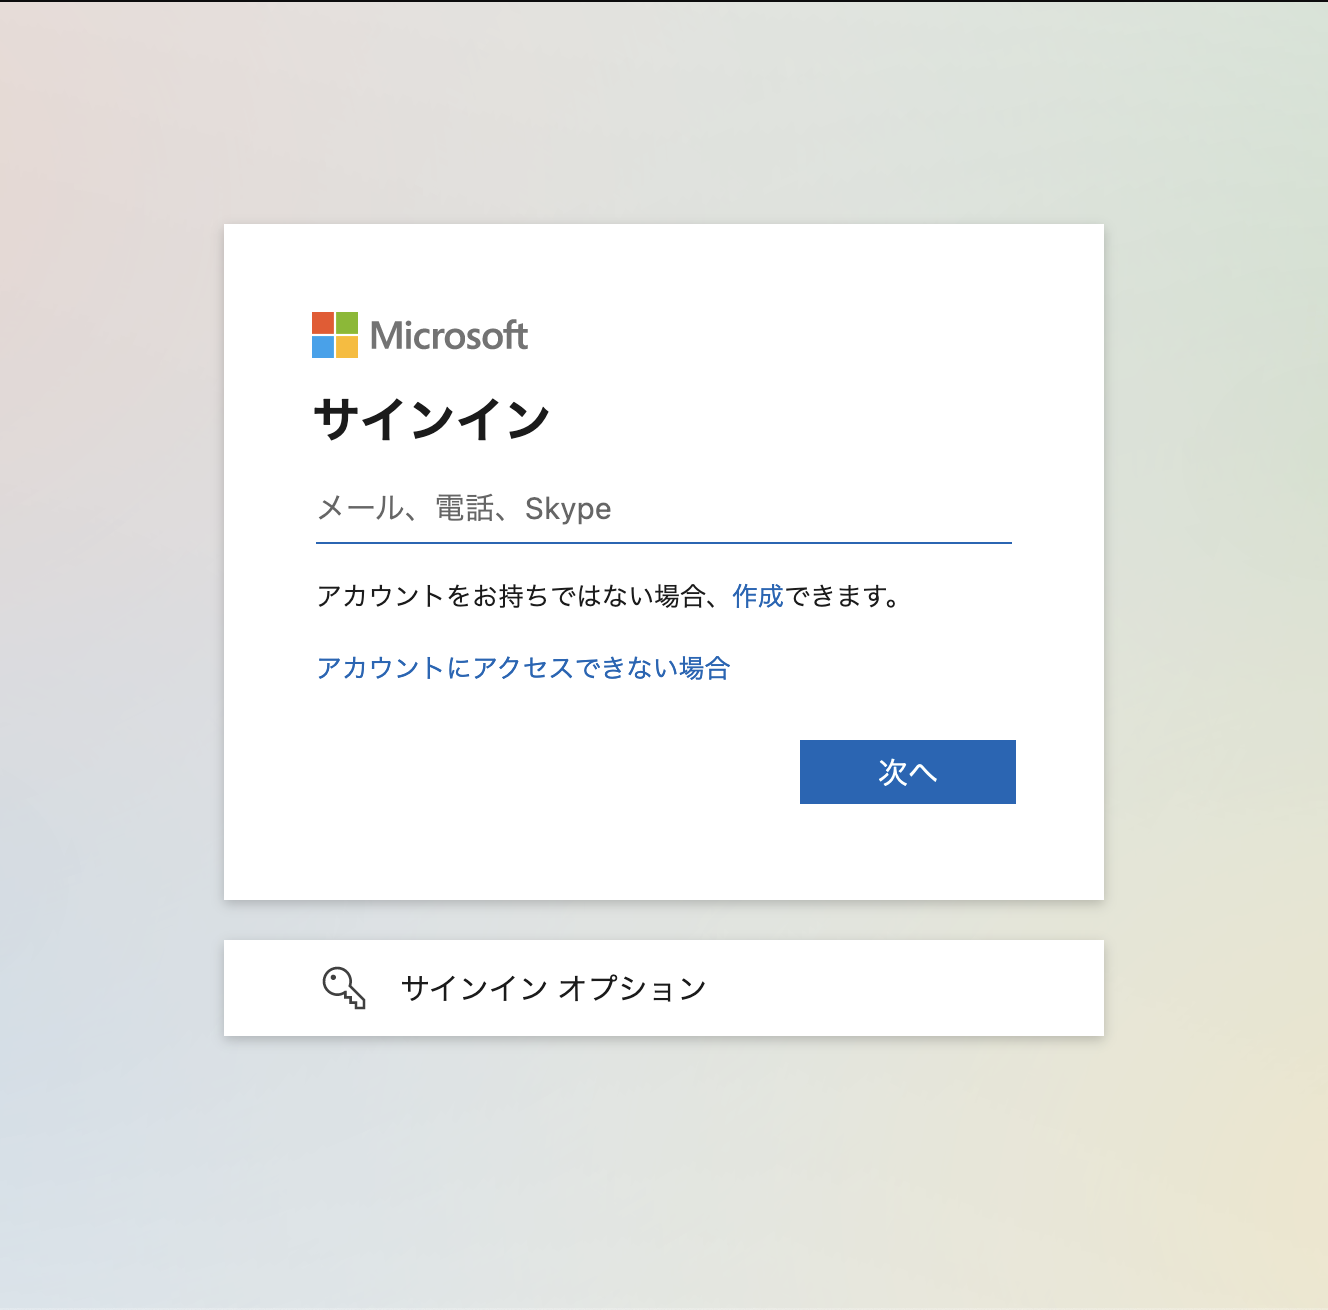
Task: Click the red square of Microsoft logo
Action: (323, 323)
